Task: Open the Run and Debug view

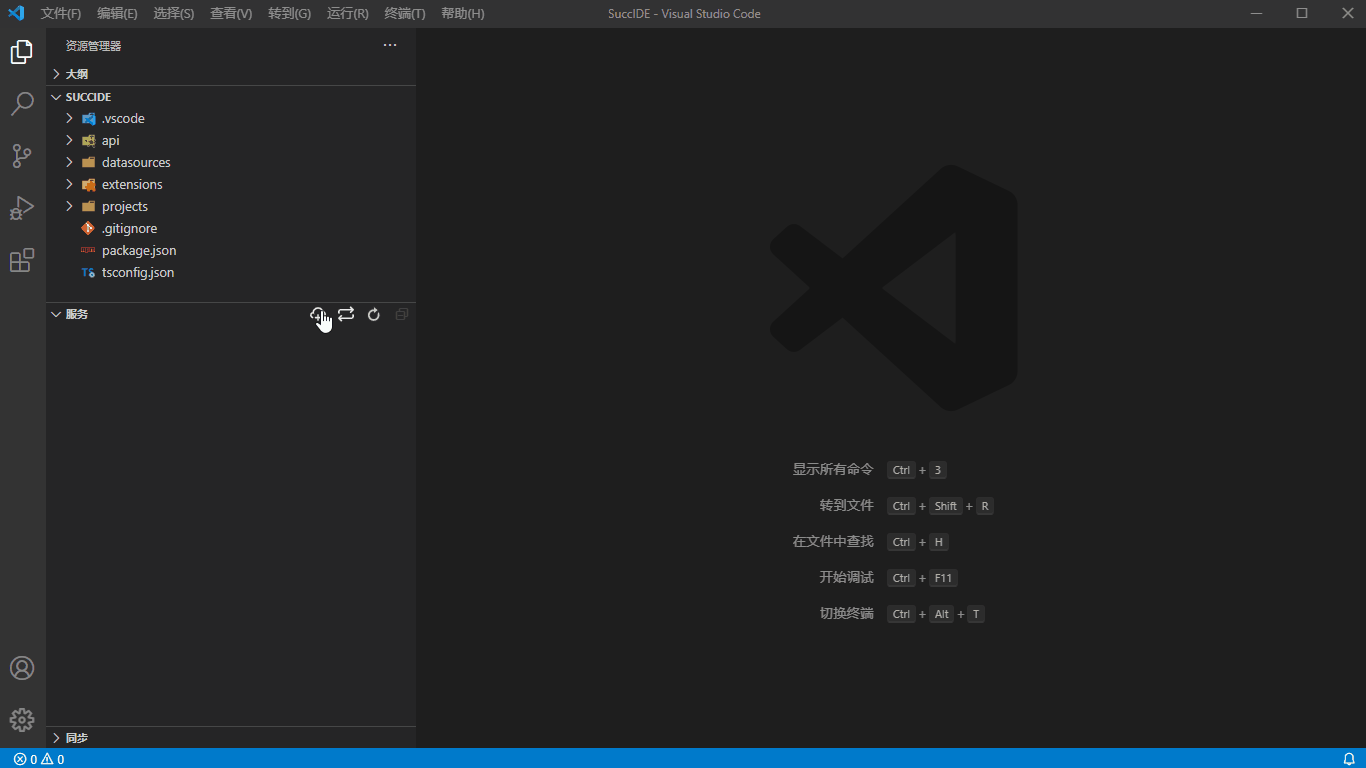Action: pyautogui.click(x=22, y=208)
